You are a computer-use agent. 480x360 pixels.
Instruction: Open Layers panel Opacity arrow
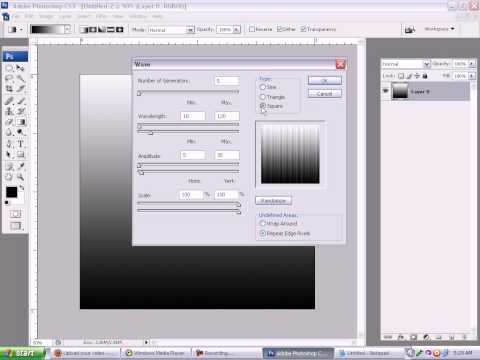pos(471,63)
